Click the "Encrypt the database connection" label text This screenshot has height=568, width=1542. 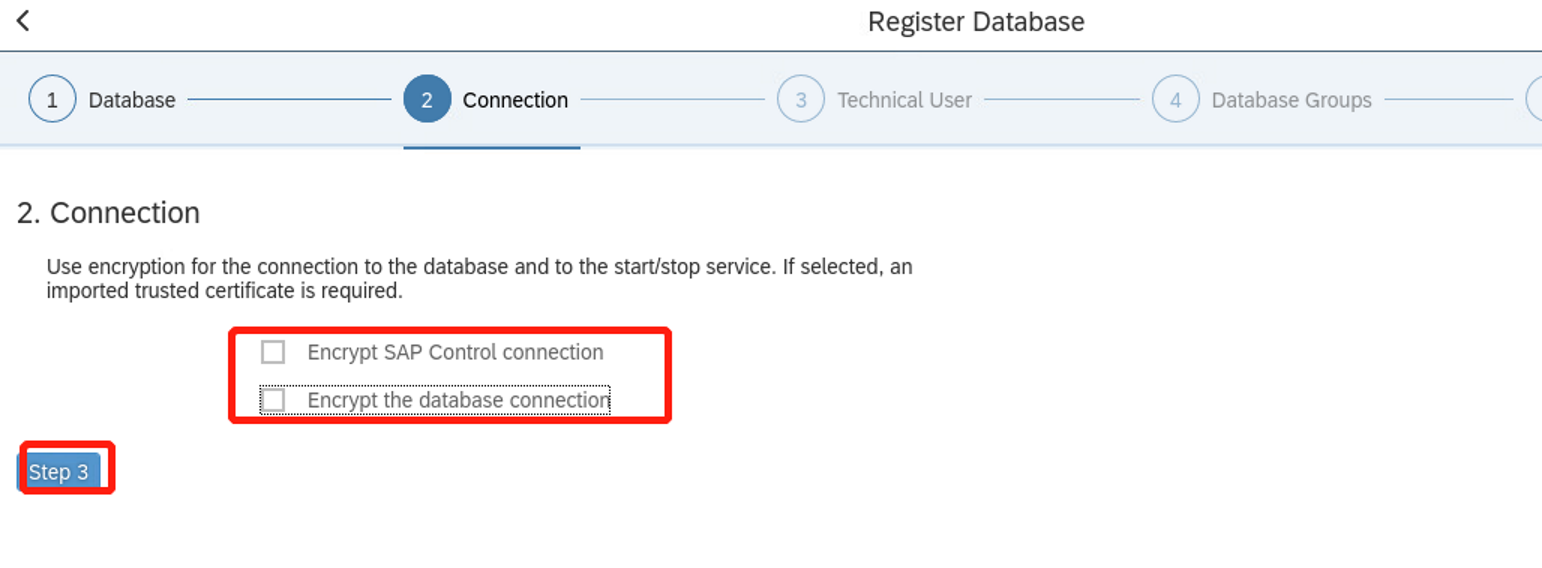(x=458, y=400)
